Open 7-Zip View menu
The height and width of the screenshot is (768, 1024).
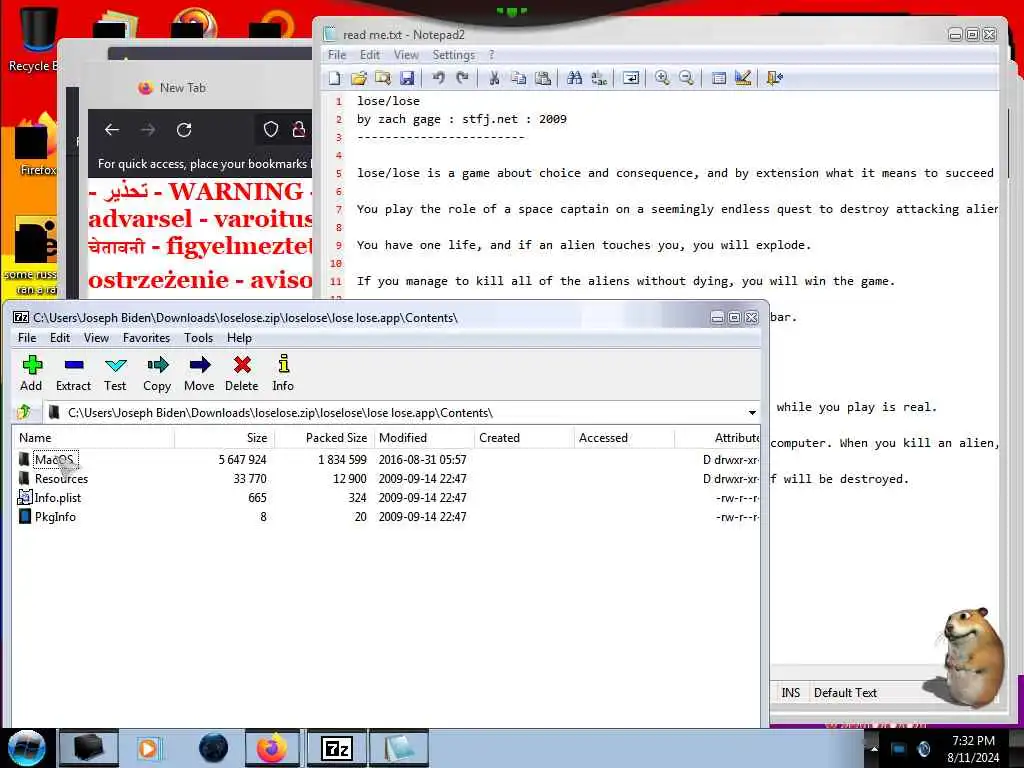pos(96,338)
